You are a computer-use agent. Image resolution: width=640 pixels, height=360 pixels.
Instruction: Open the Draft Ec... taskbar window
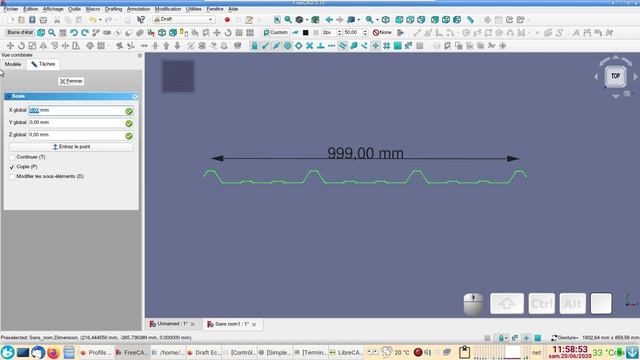click(204, 352)
